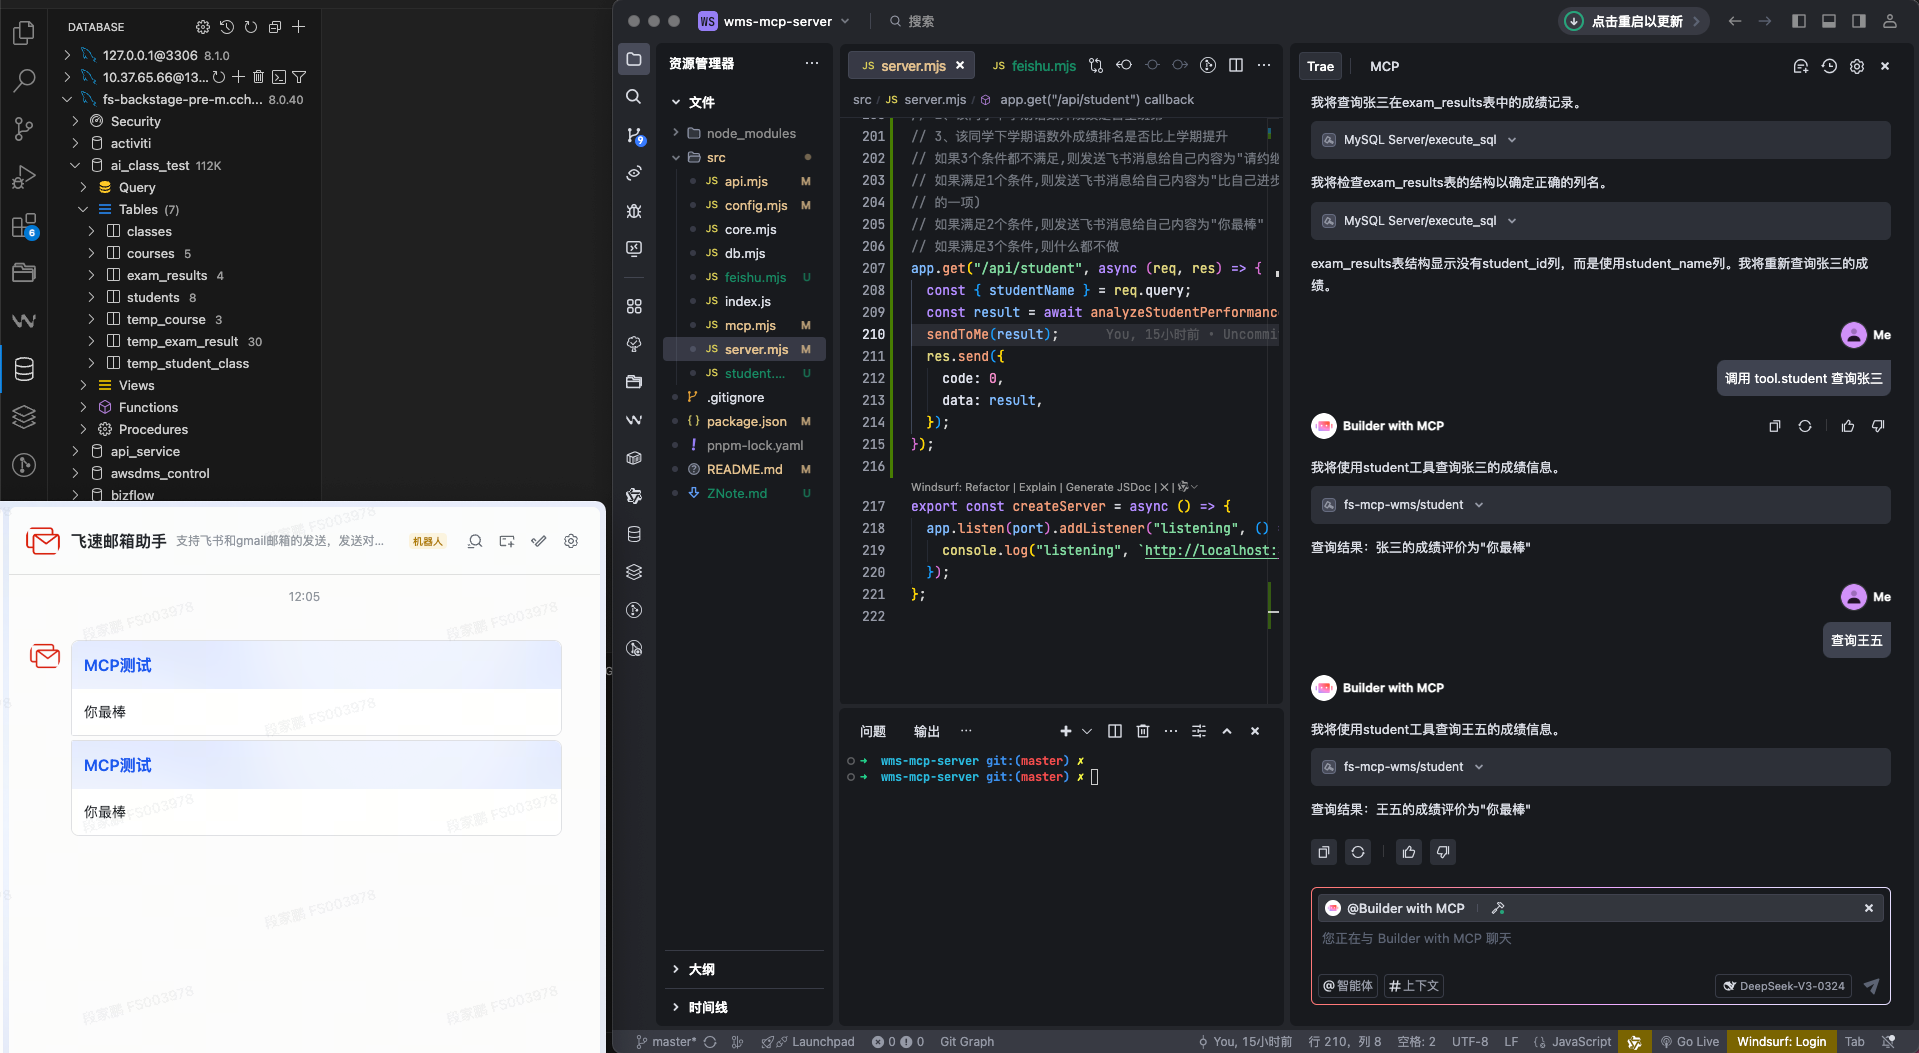Send the chat message
This screenshot has height=1053, width=1919.
click(1871, 986)
